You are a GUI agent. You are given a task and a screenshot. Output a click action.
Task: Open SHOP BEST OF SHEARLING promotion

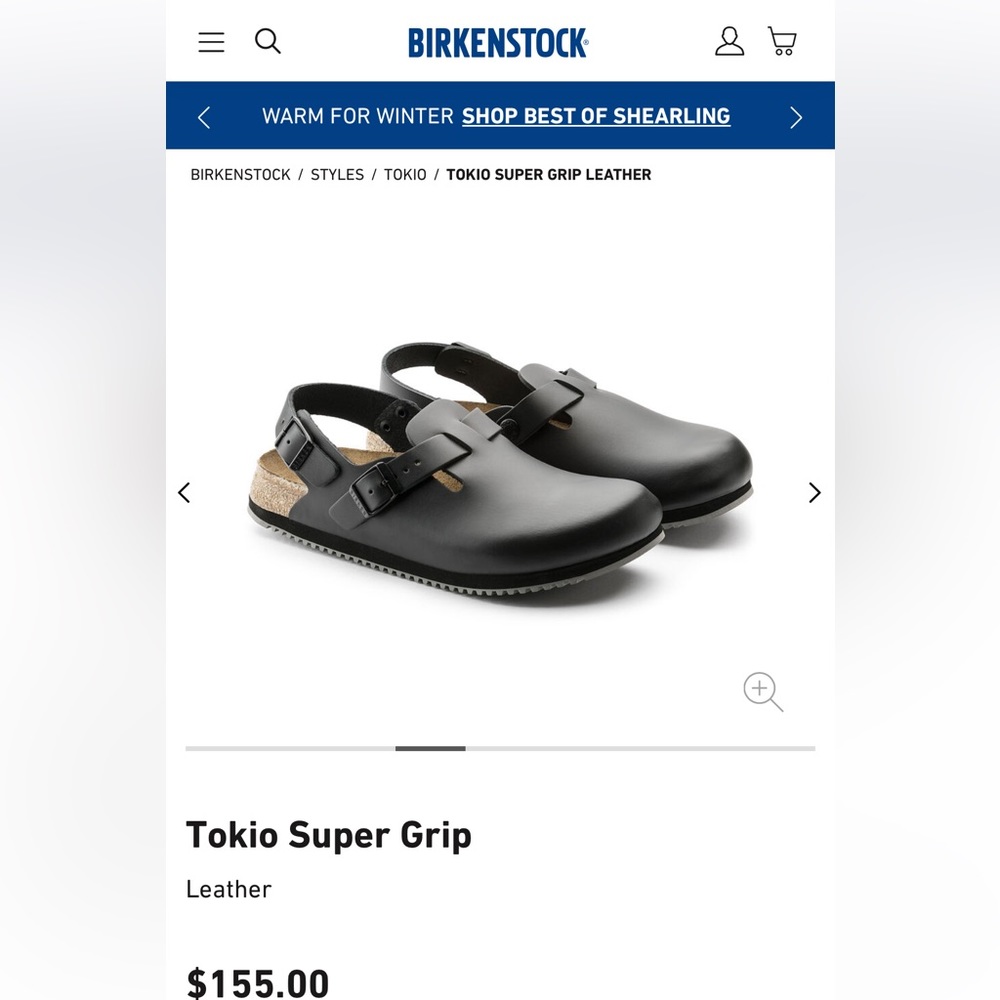(596, 116)
